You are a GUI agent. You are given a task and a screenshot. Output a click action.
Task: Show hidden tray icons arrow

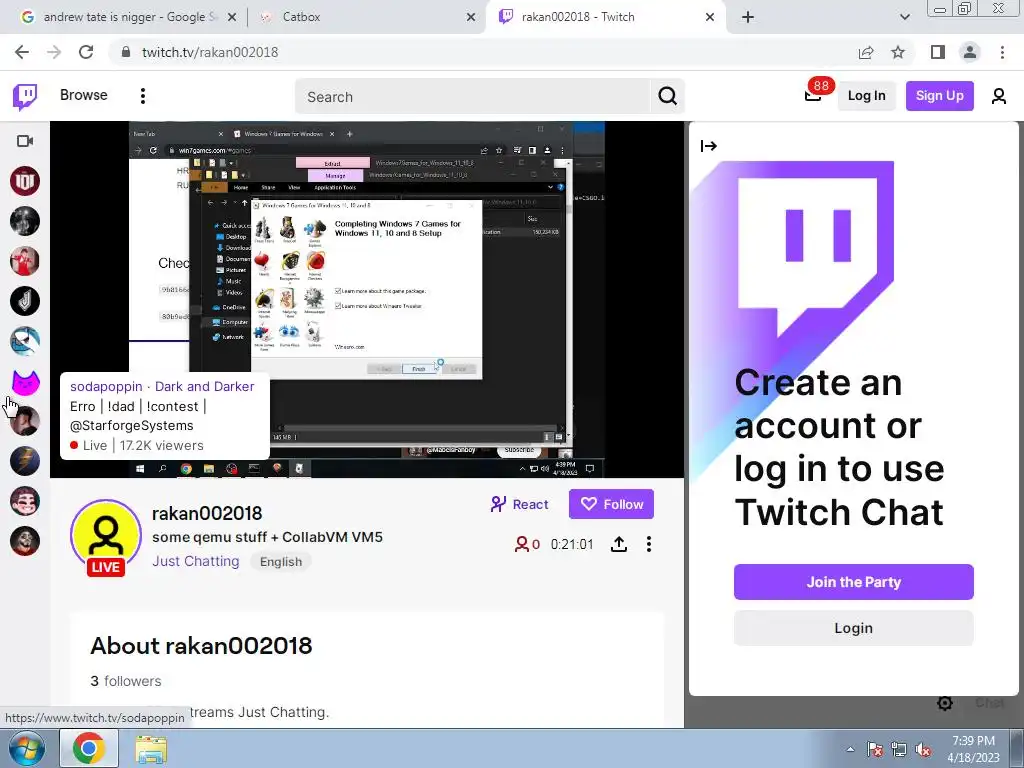[x=850, y=749]
